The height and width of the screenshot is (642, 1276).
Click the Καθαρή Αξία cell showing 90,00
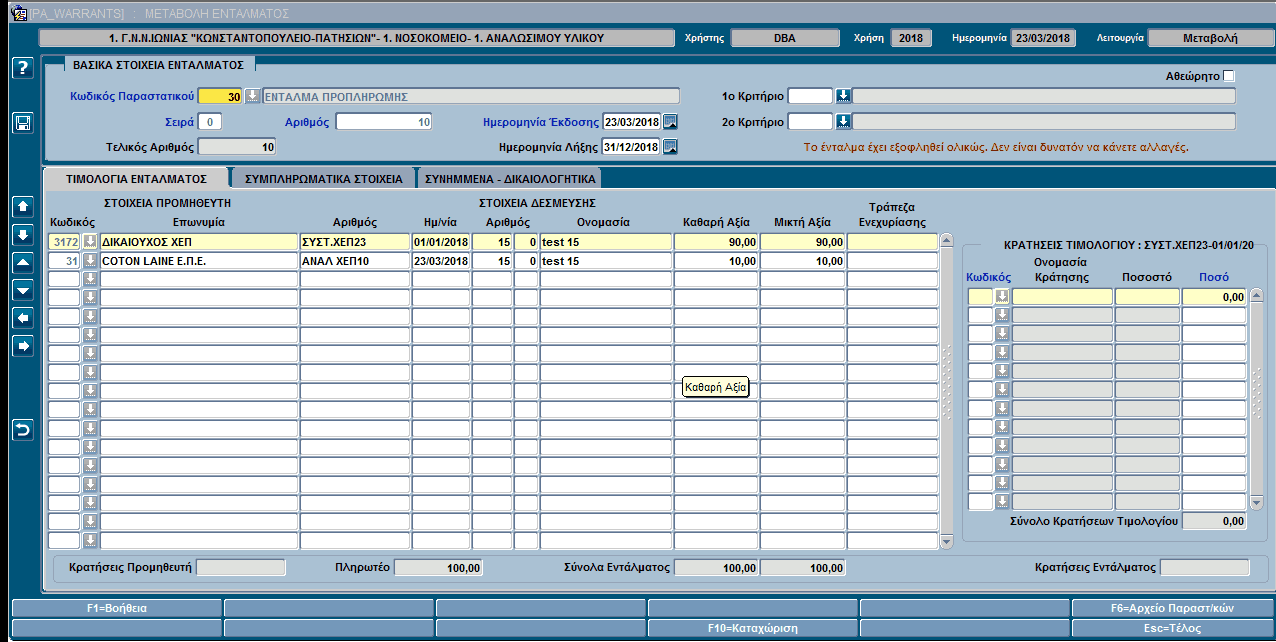click(x=716, y=242)
